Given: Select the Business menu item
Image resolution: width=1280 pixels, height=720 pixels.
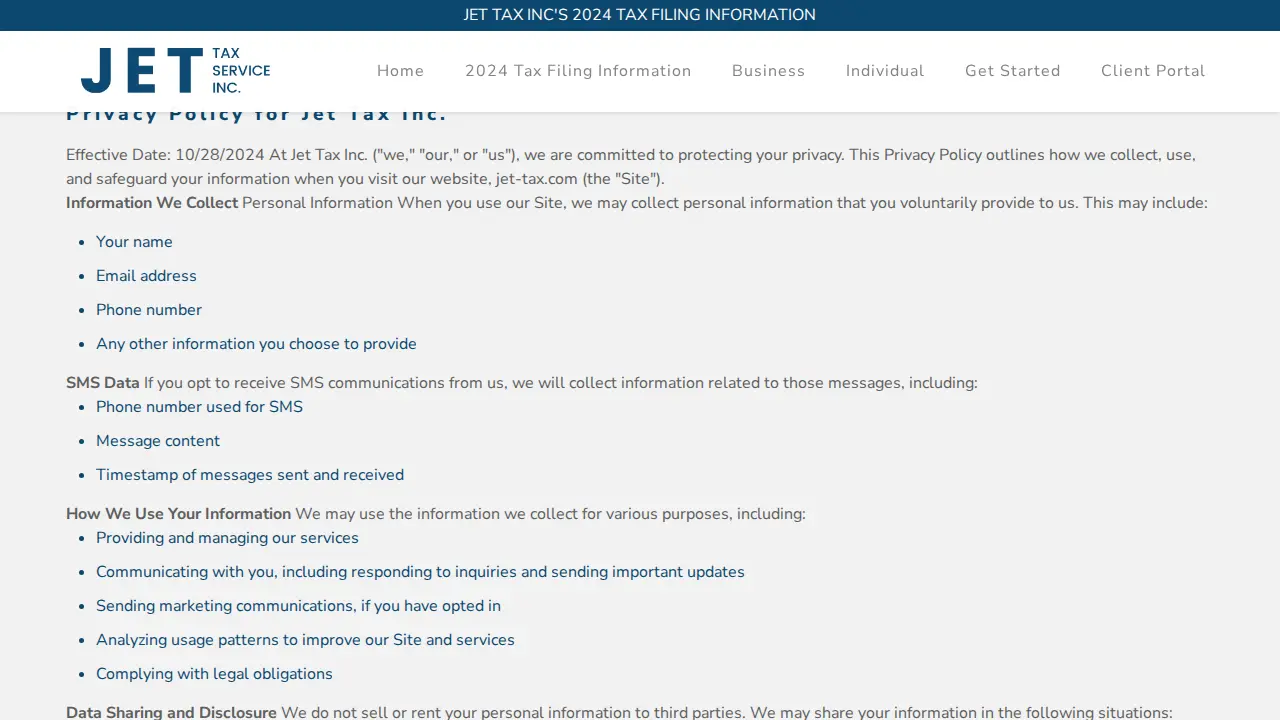Looking at the screenshot, I should click(768, 71).
